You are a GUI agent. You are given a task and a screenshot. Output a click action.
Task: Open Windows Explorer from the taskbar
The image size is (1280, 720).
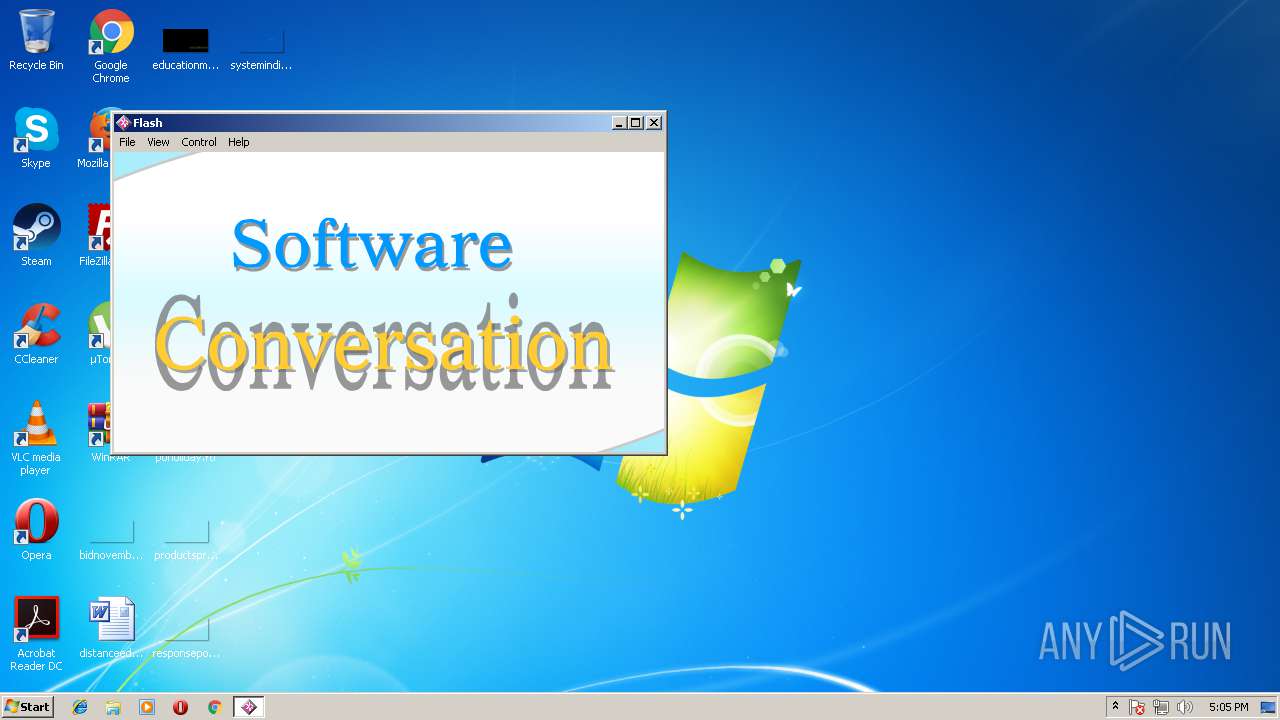coord(113,707)
